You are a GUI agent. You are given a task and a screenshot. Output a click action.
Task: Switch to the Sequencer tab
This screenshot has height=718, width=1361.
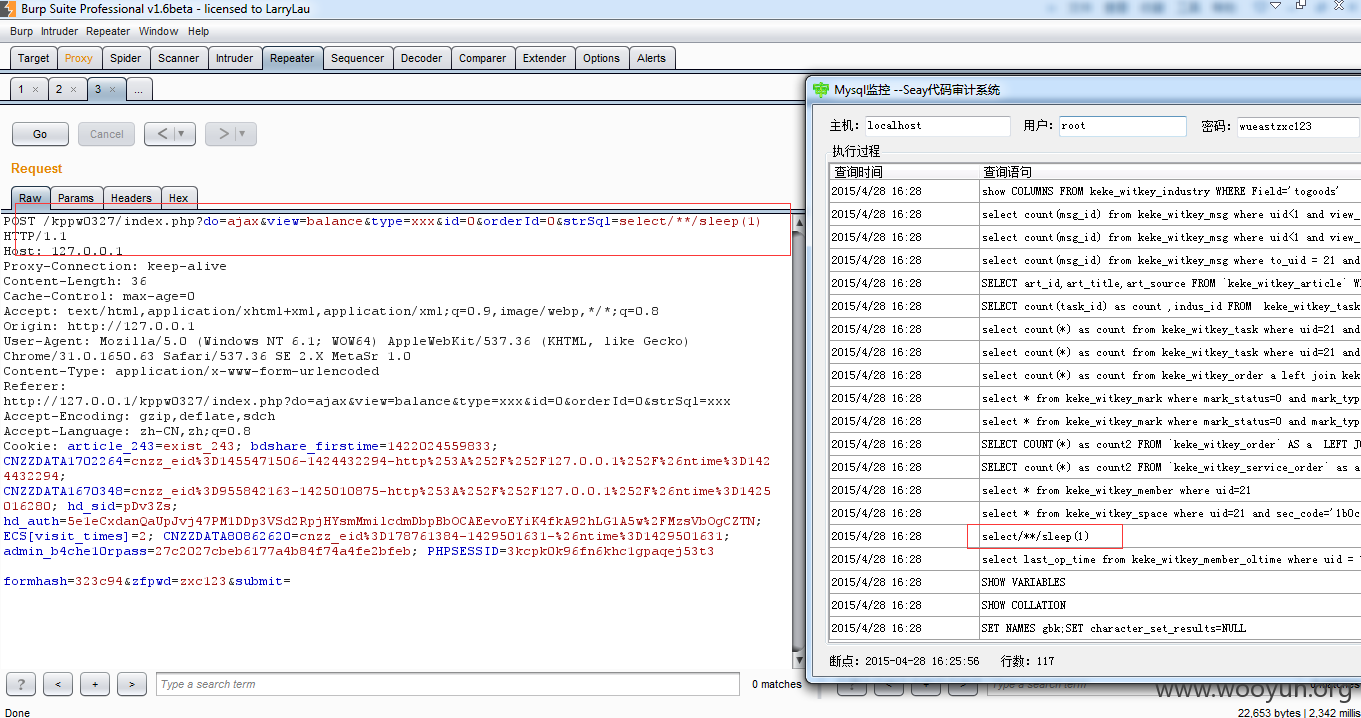click(357, 58)
